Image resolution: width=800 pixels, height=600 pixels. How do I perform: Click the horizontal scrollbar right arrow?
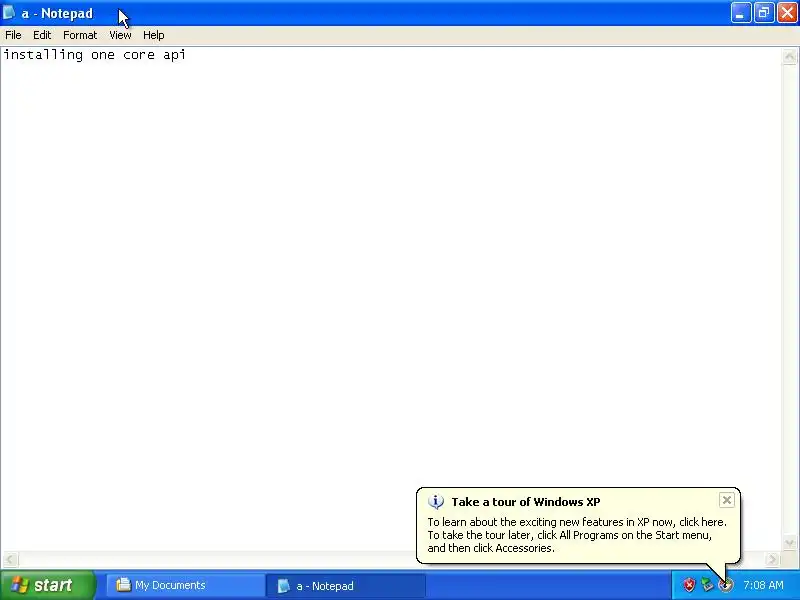pos(772,559)
